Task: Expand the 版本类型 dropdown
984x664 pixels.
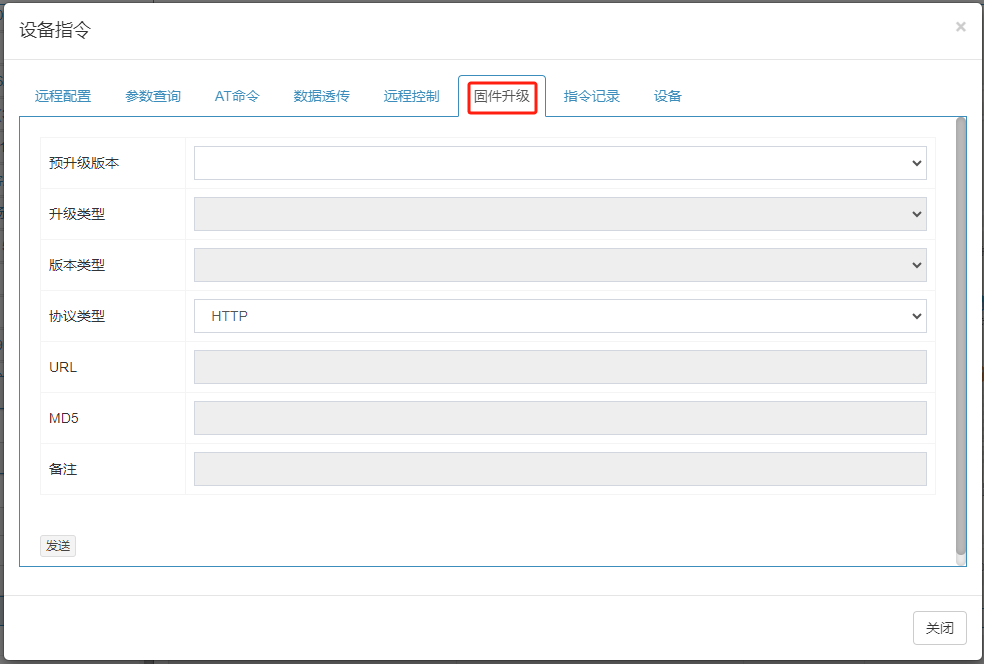Action: click(560, 265)
